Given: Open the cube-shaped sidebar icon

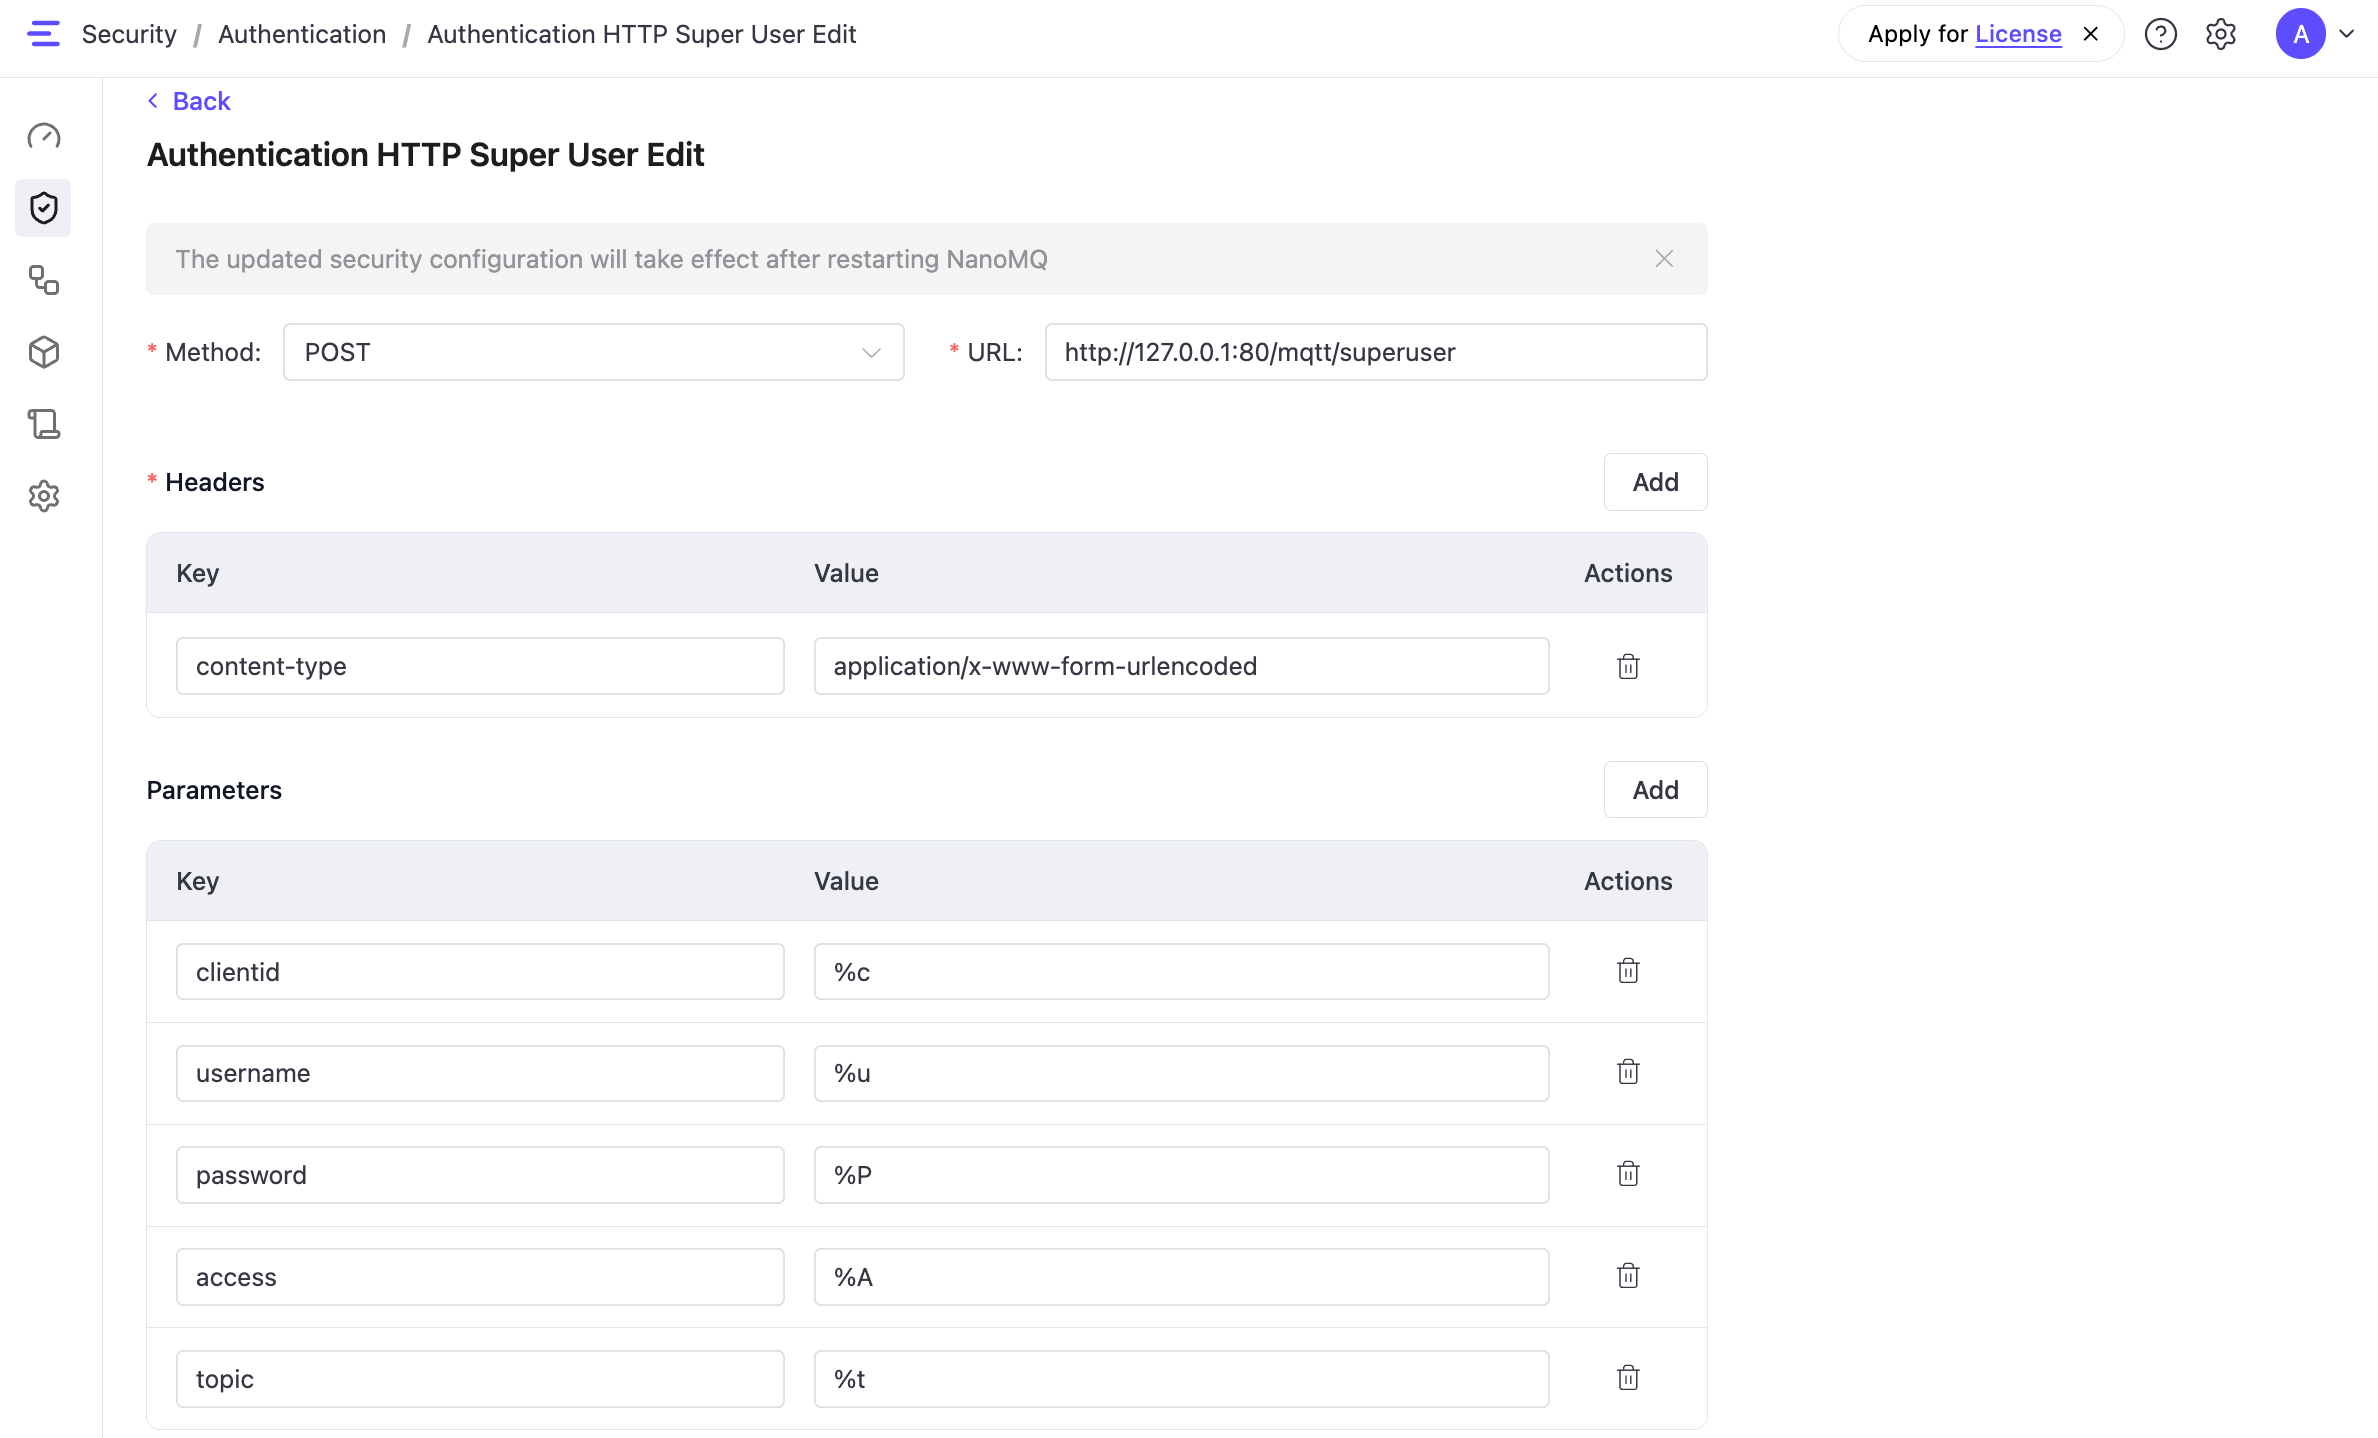Looking at the screenshot, I should (44, 352).
